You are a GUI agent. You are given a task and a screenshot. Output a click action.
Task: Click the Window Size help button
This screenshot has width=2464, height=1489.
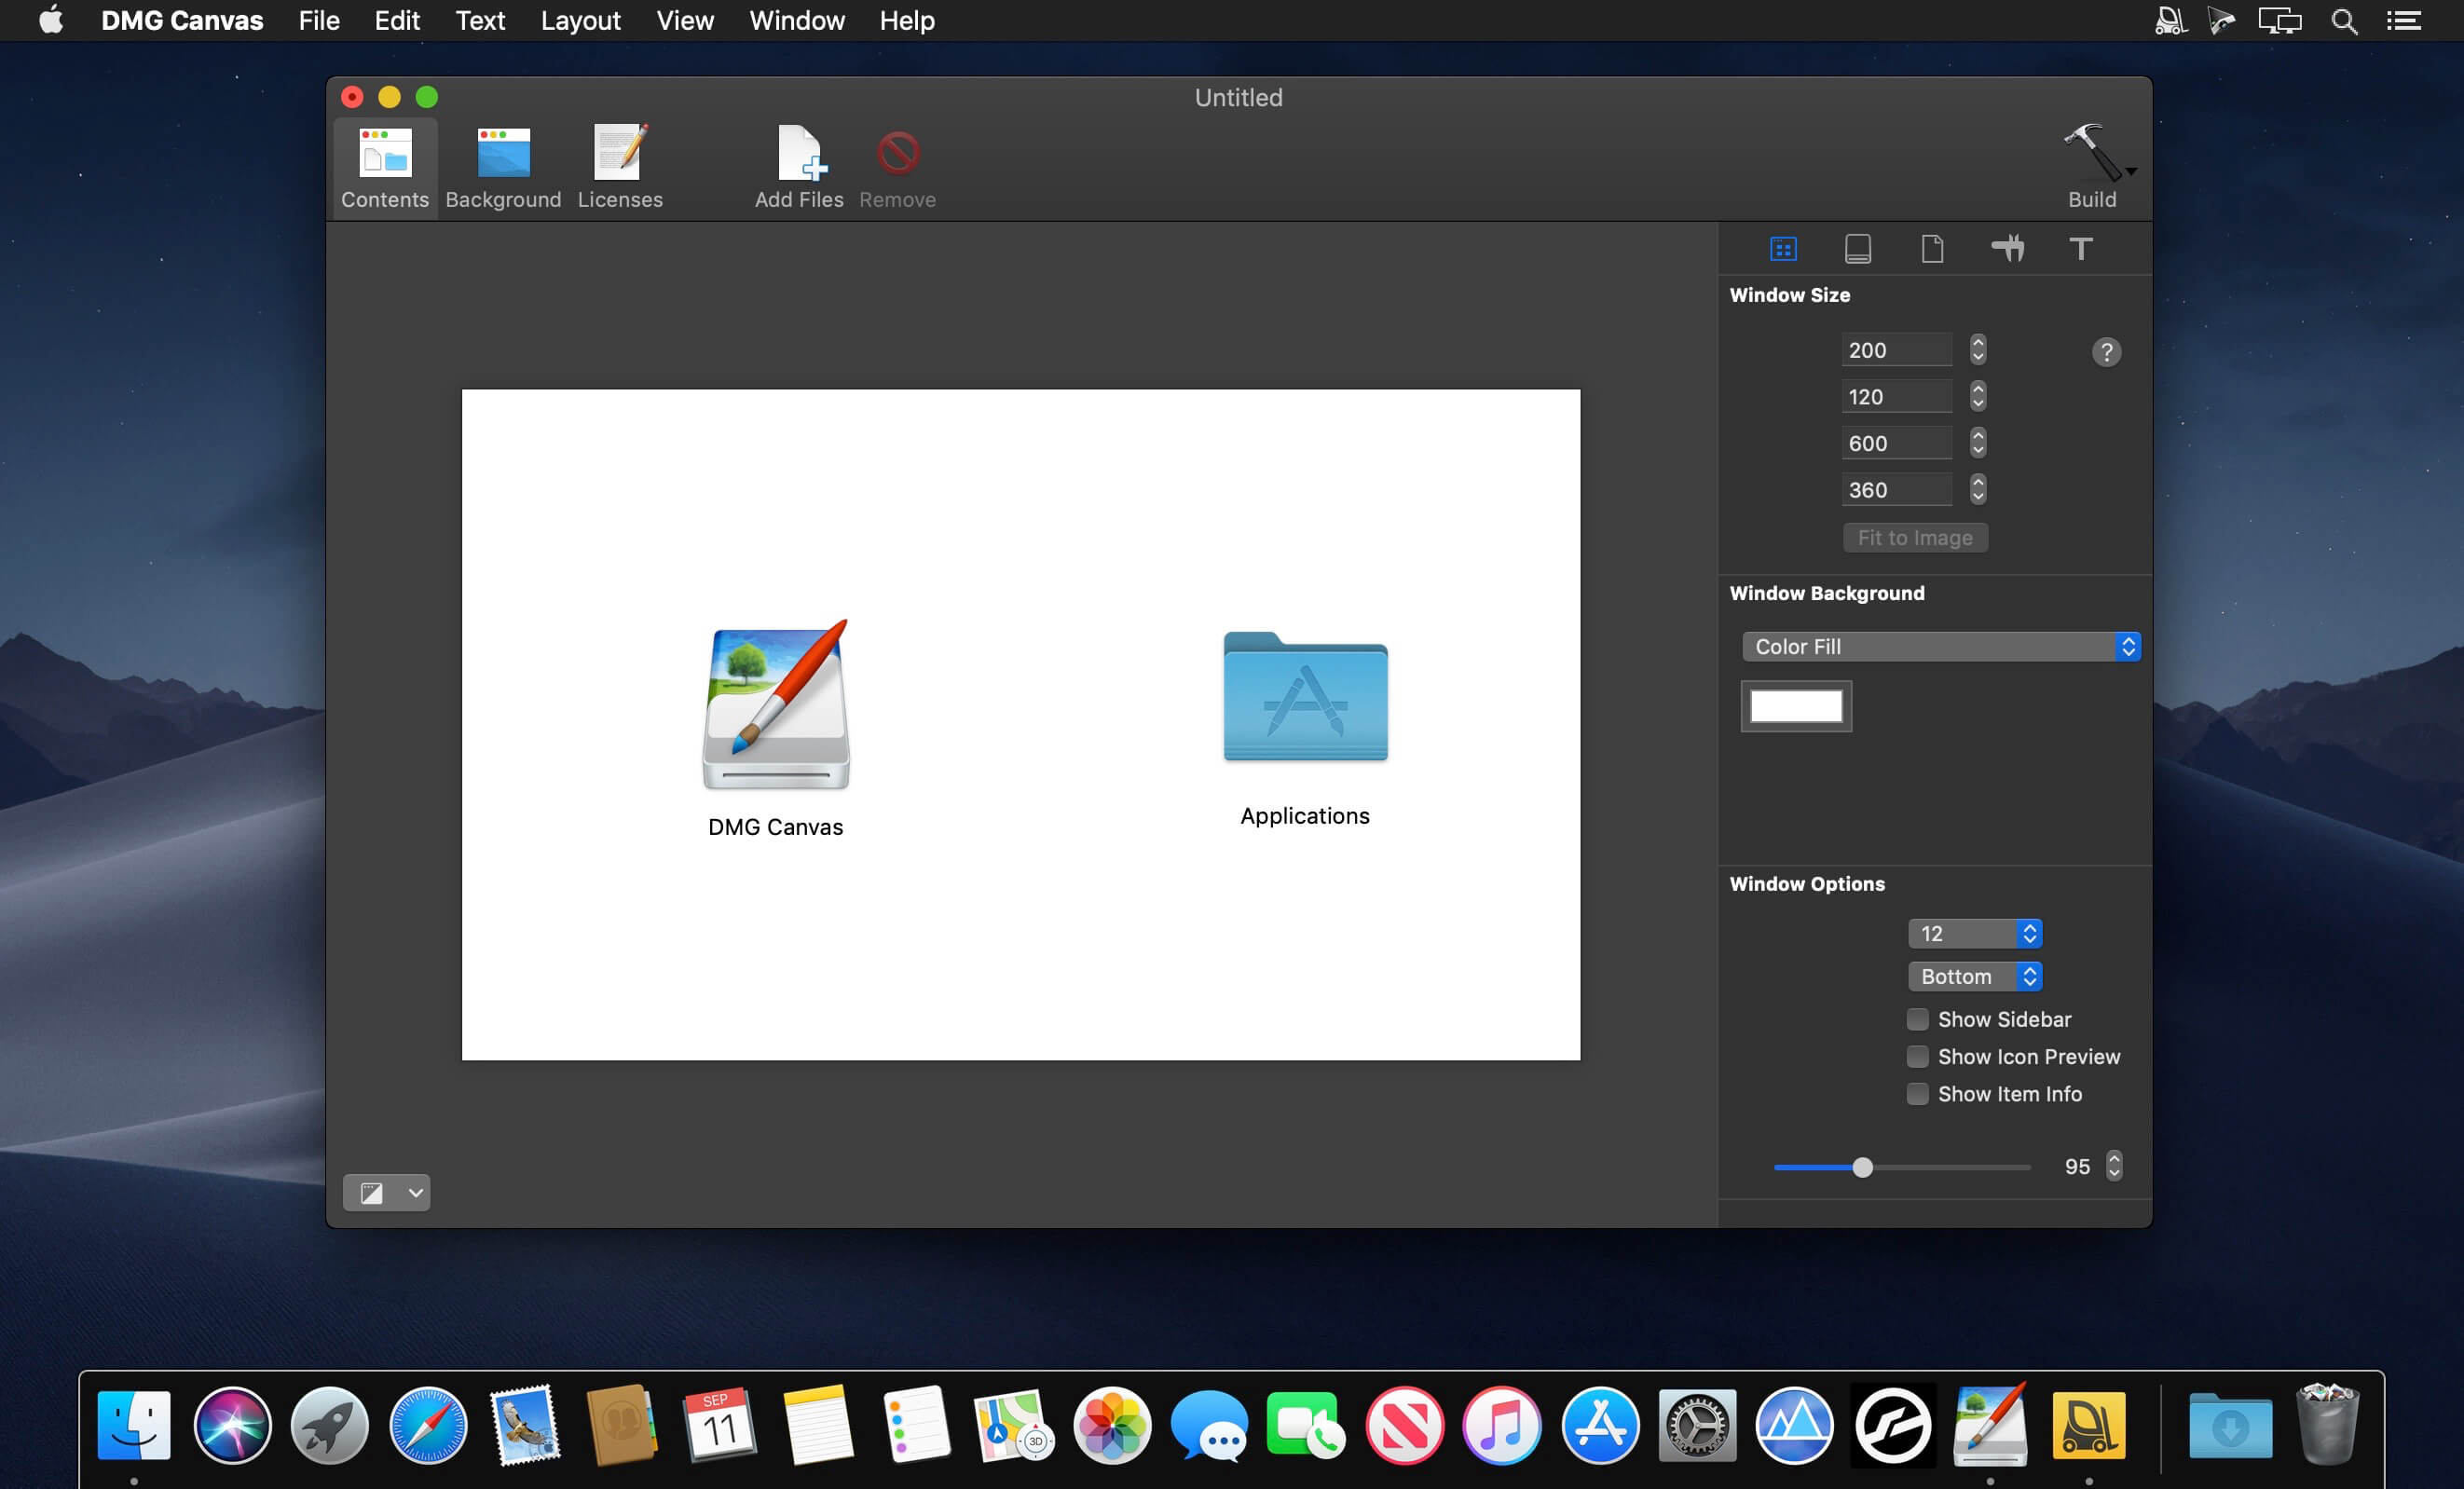[x=2106, y=352]
